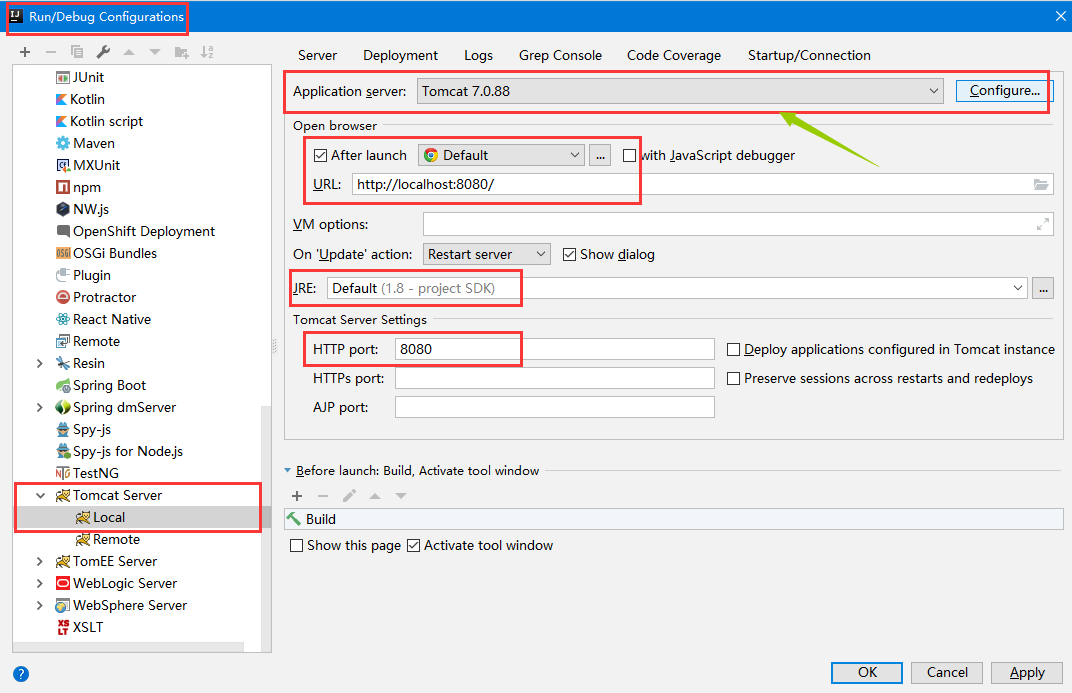Click Apply button

pos(1027,672)
